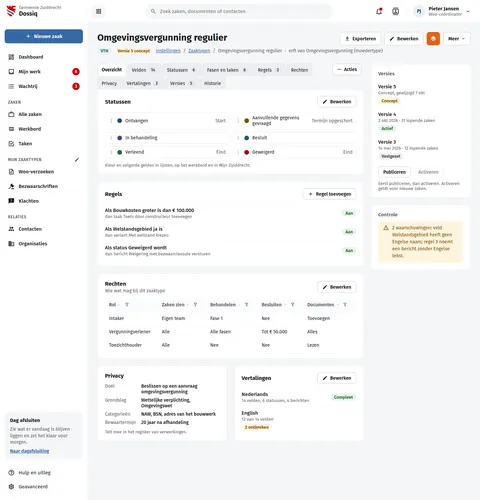The image size is (480, 500).
Task: Open the Fasen en taken tab
Action: (x=226, y=70)
